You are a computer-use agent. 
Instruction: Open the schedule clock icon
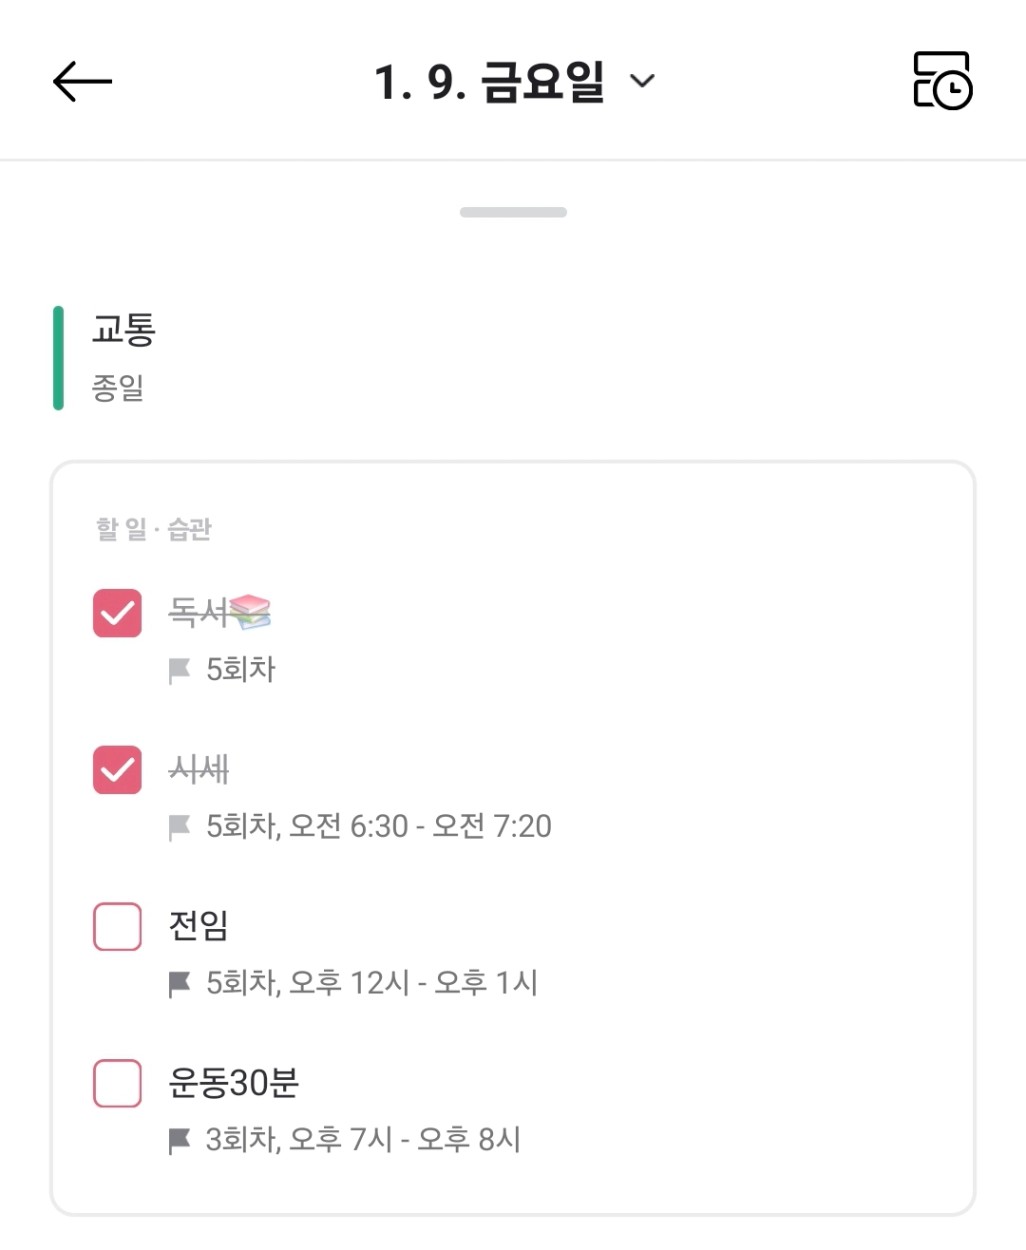coord(942,81)
